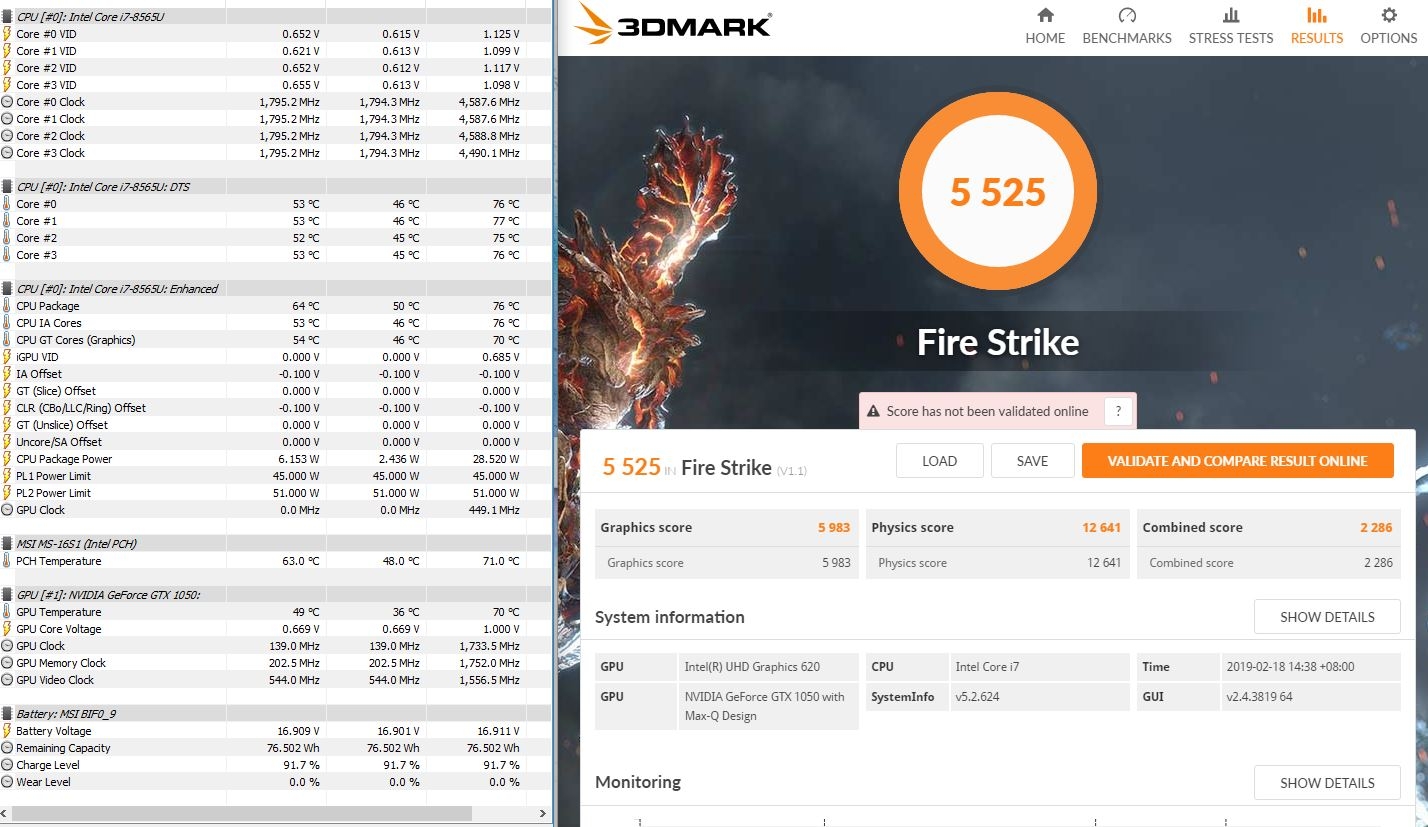
Task: Click the sensor list right scroll arrow
Action: 544,814
